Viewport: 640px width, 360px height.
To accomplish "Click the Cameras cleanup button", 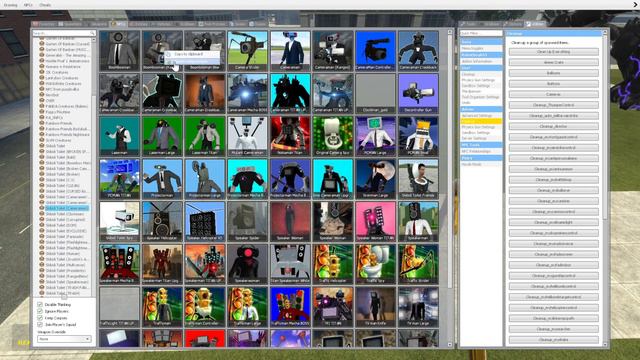I will pyautogui.click(x=553, y=94).
